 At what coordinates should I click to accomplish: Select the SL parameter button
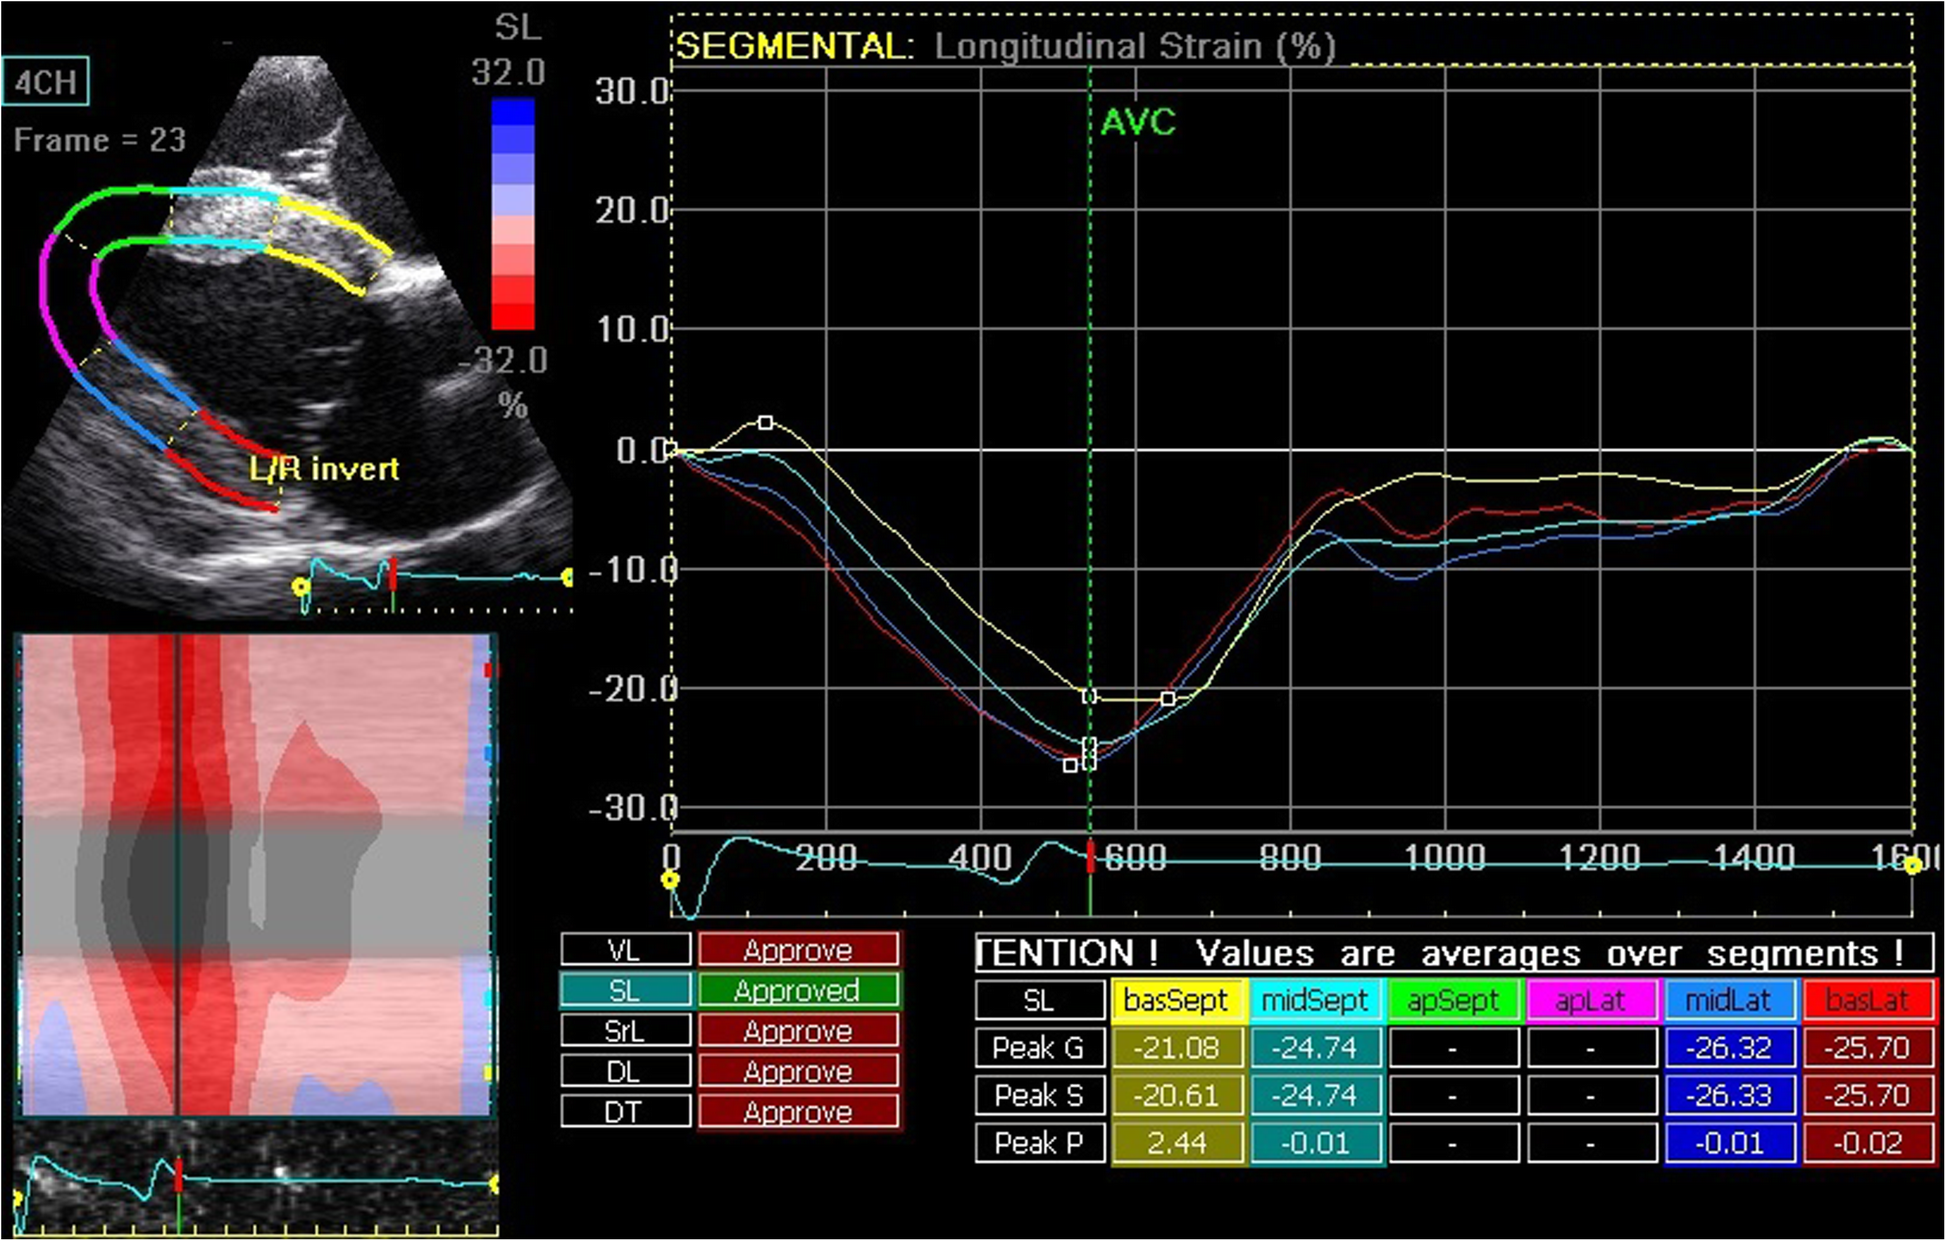625,990
